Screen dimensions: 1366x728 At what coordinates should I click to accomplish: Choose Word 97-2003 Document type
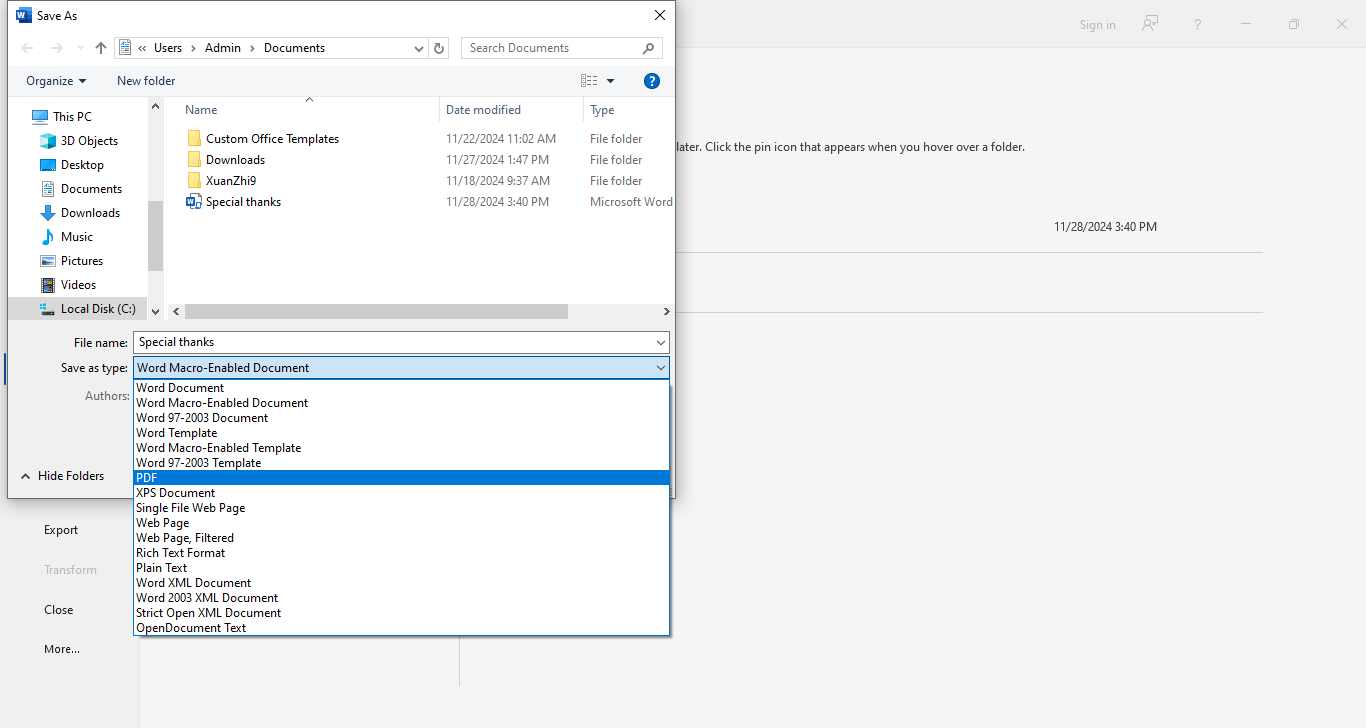click(x=401, y=418)
